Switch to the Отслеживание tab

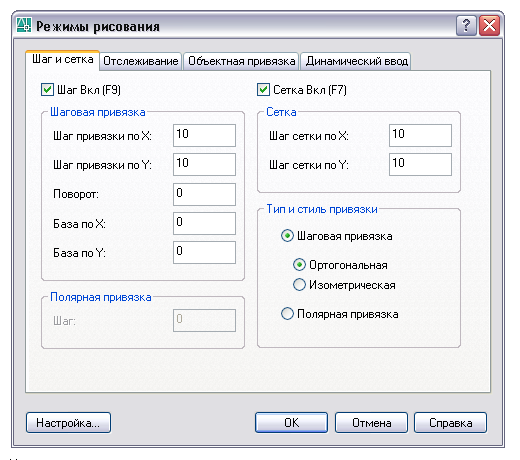point(141,61)
